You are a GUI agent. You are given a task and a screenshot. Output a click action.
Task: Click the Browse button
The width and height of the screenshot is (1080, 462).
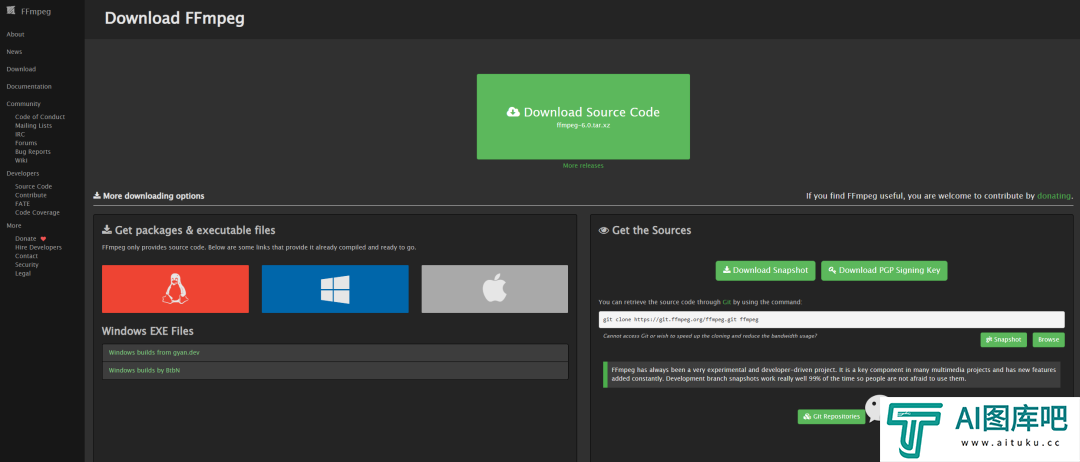(x=1048, y=339)
